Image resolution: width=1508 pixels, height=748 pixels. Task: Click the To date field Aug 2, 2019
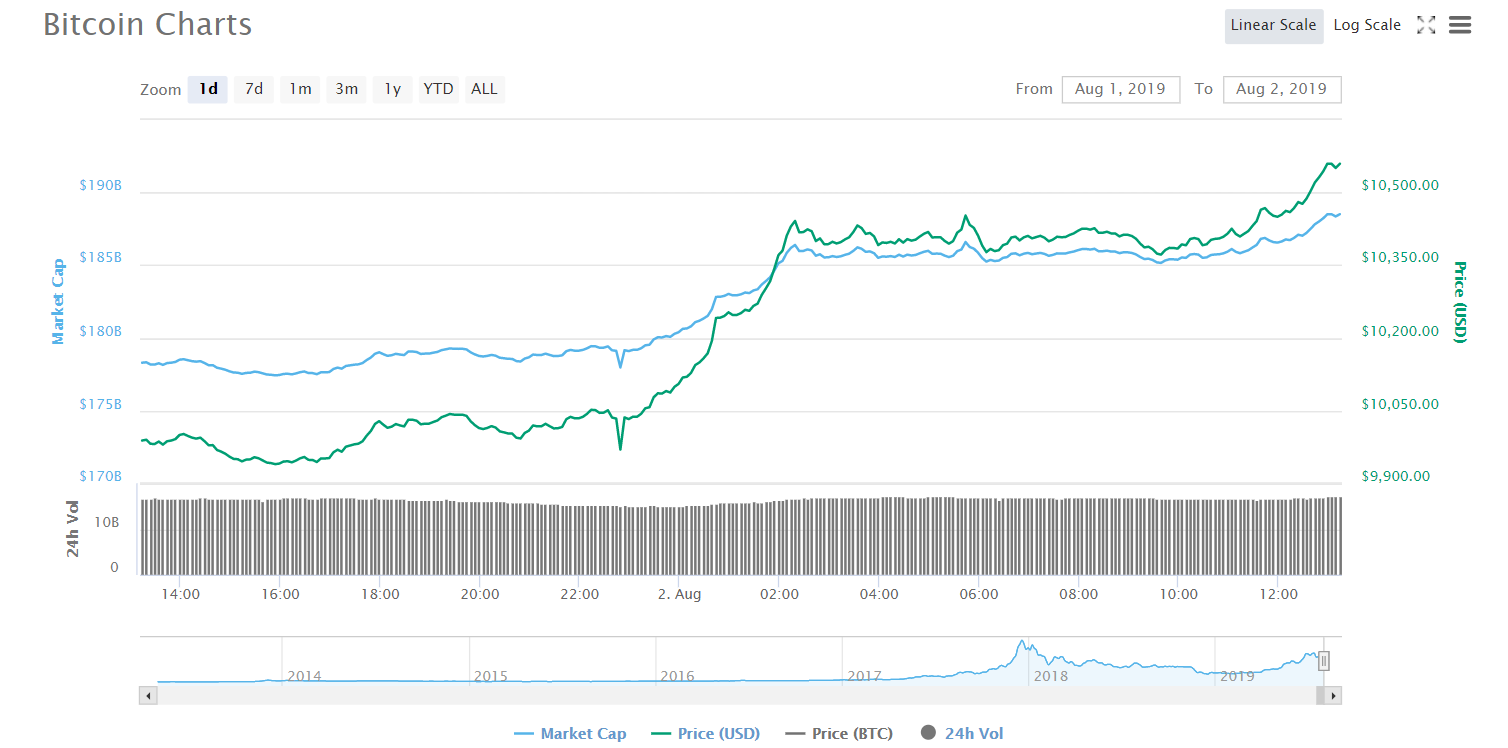point(1282,89)
